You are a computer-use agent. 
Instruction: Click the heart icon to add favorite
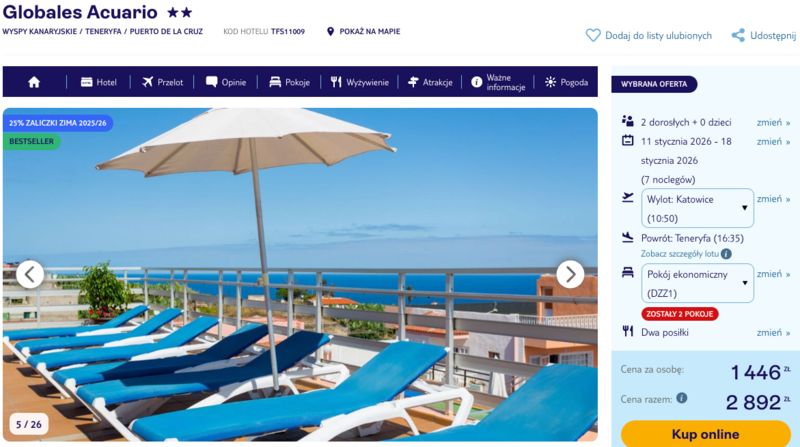593,35
